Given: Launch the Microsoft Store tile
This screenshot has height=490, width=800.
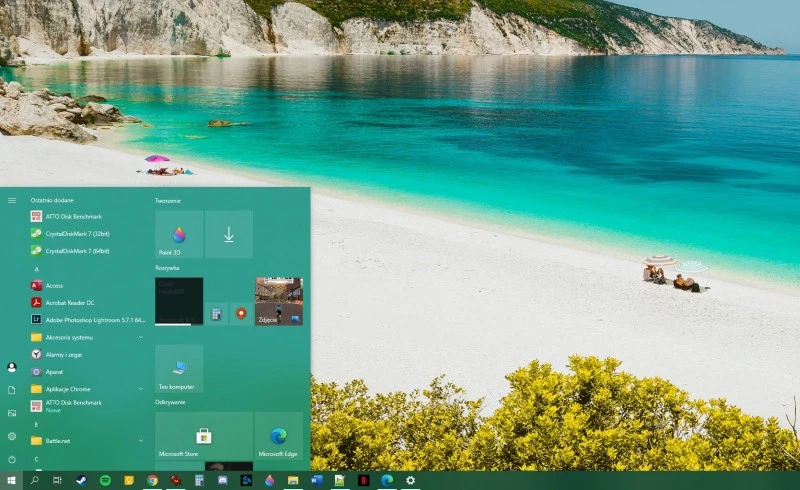Looking at the screenshot, I should coord(204,436).
